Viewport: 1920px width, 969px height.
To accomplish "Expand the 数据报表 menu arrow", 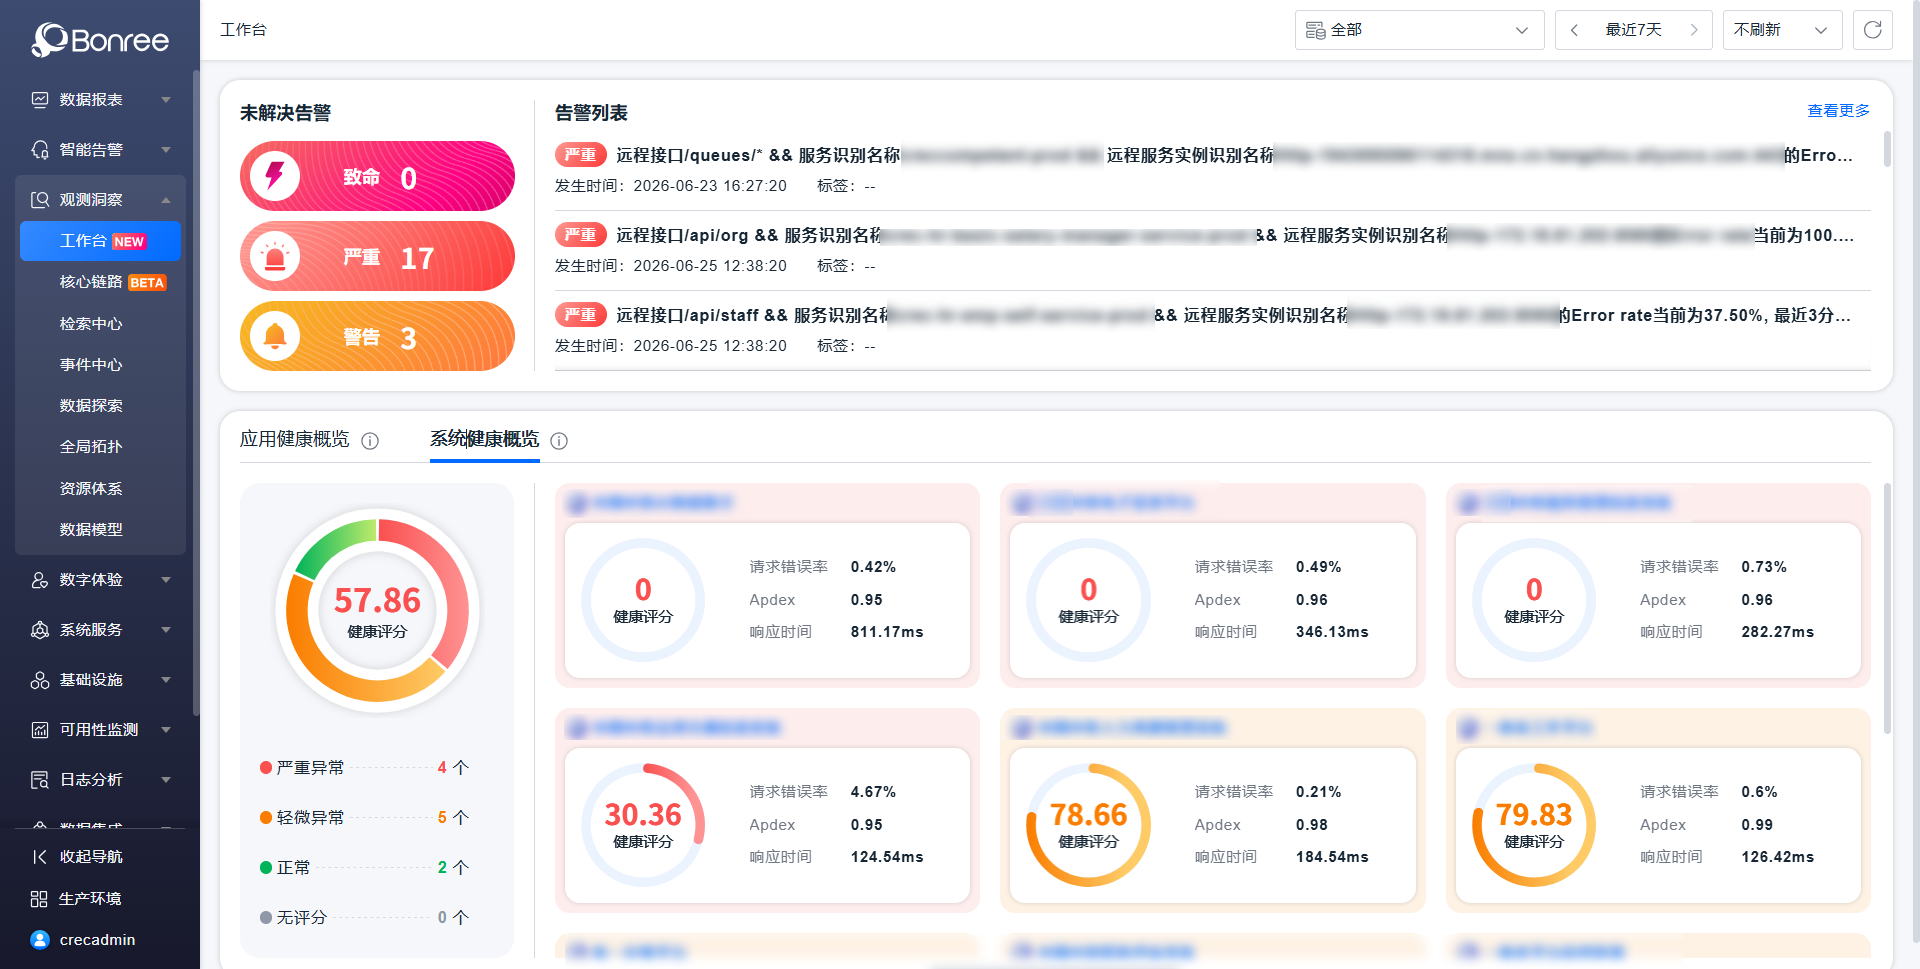I will (166, 100).
